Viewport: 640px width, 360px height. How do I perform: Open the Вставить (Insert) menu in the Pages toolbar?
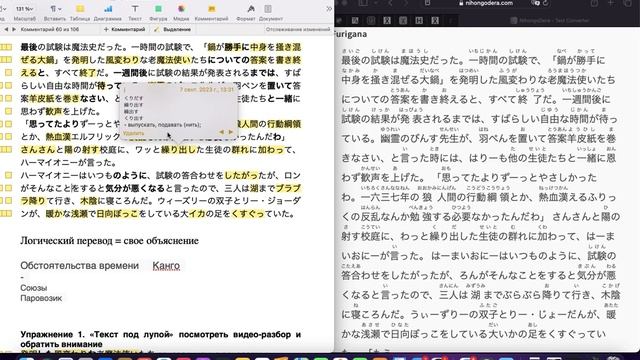click(55, 9)
